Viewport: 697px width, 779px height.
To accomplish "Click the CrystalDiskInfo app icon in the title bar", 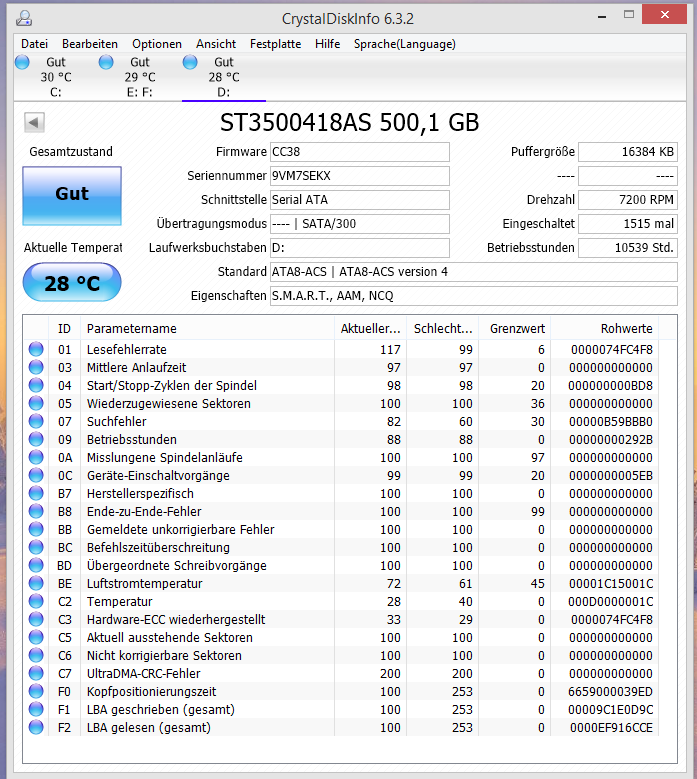I will pos(23,18).
